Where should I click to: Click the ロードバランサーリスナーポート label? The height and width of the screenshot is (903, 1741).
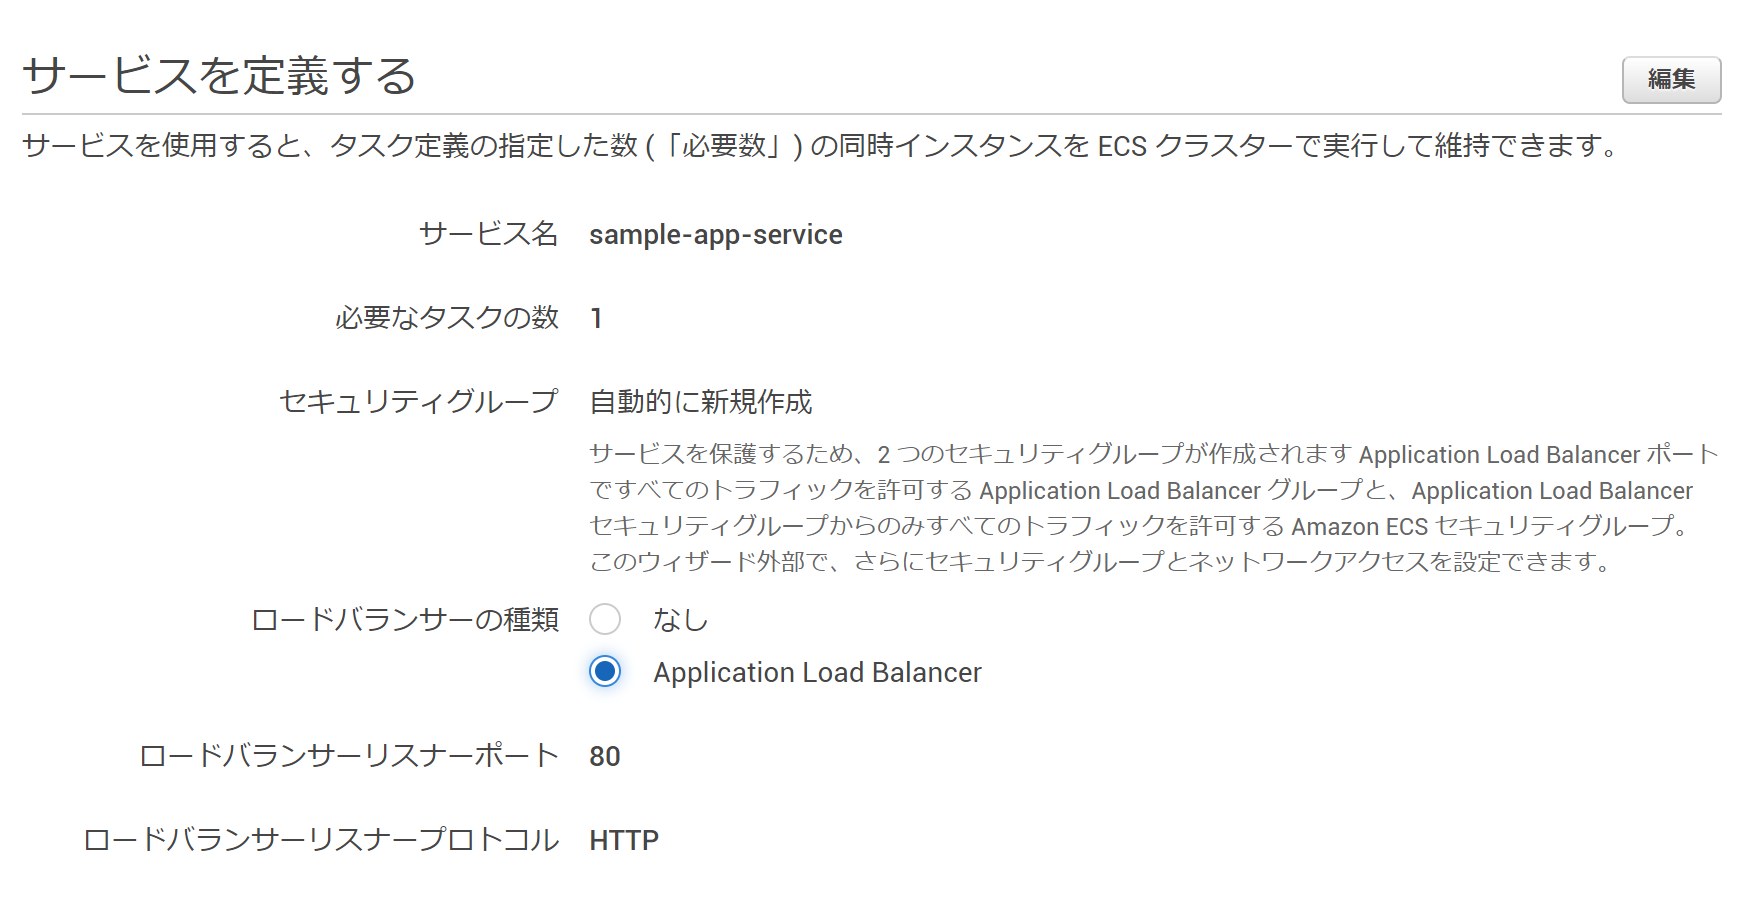tap(349, 756)
